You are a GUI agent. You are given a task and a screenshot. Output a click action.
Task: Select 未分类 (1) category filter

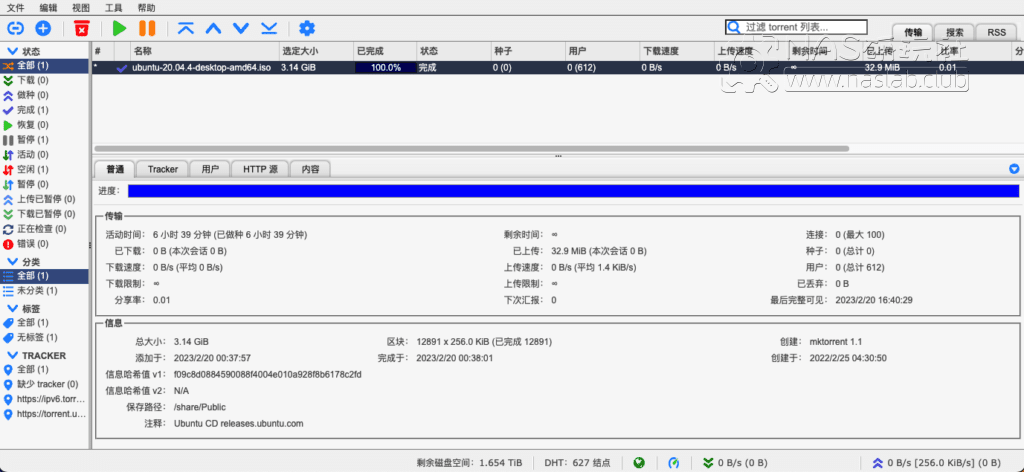[44, 291]
